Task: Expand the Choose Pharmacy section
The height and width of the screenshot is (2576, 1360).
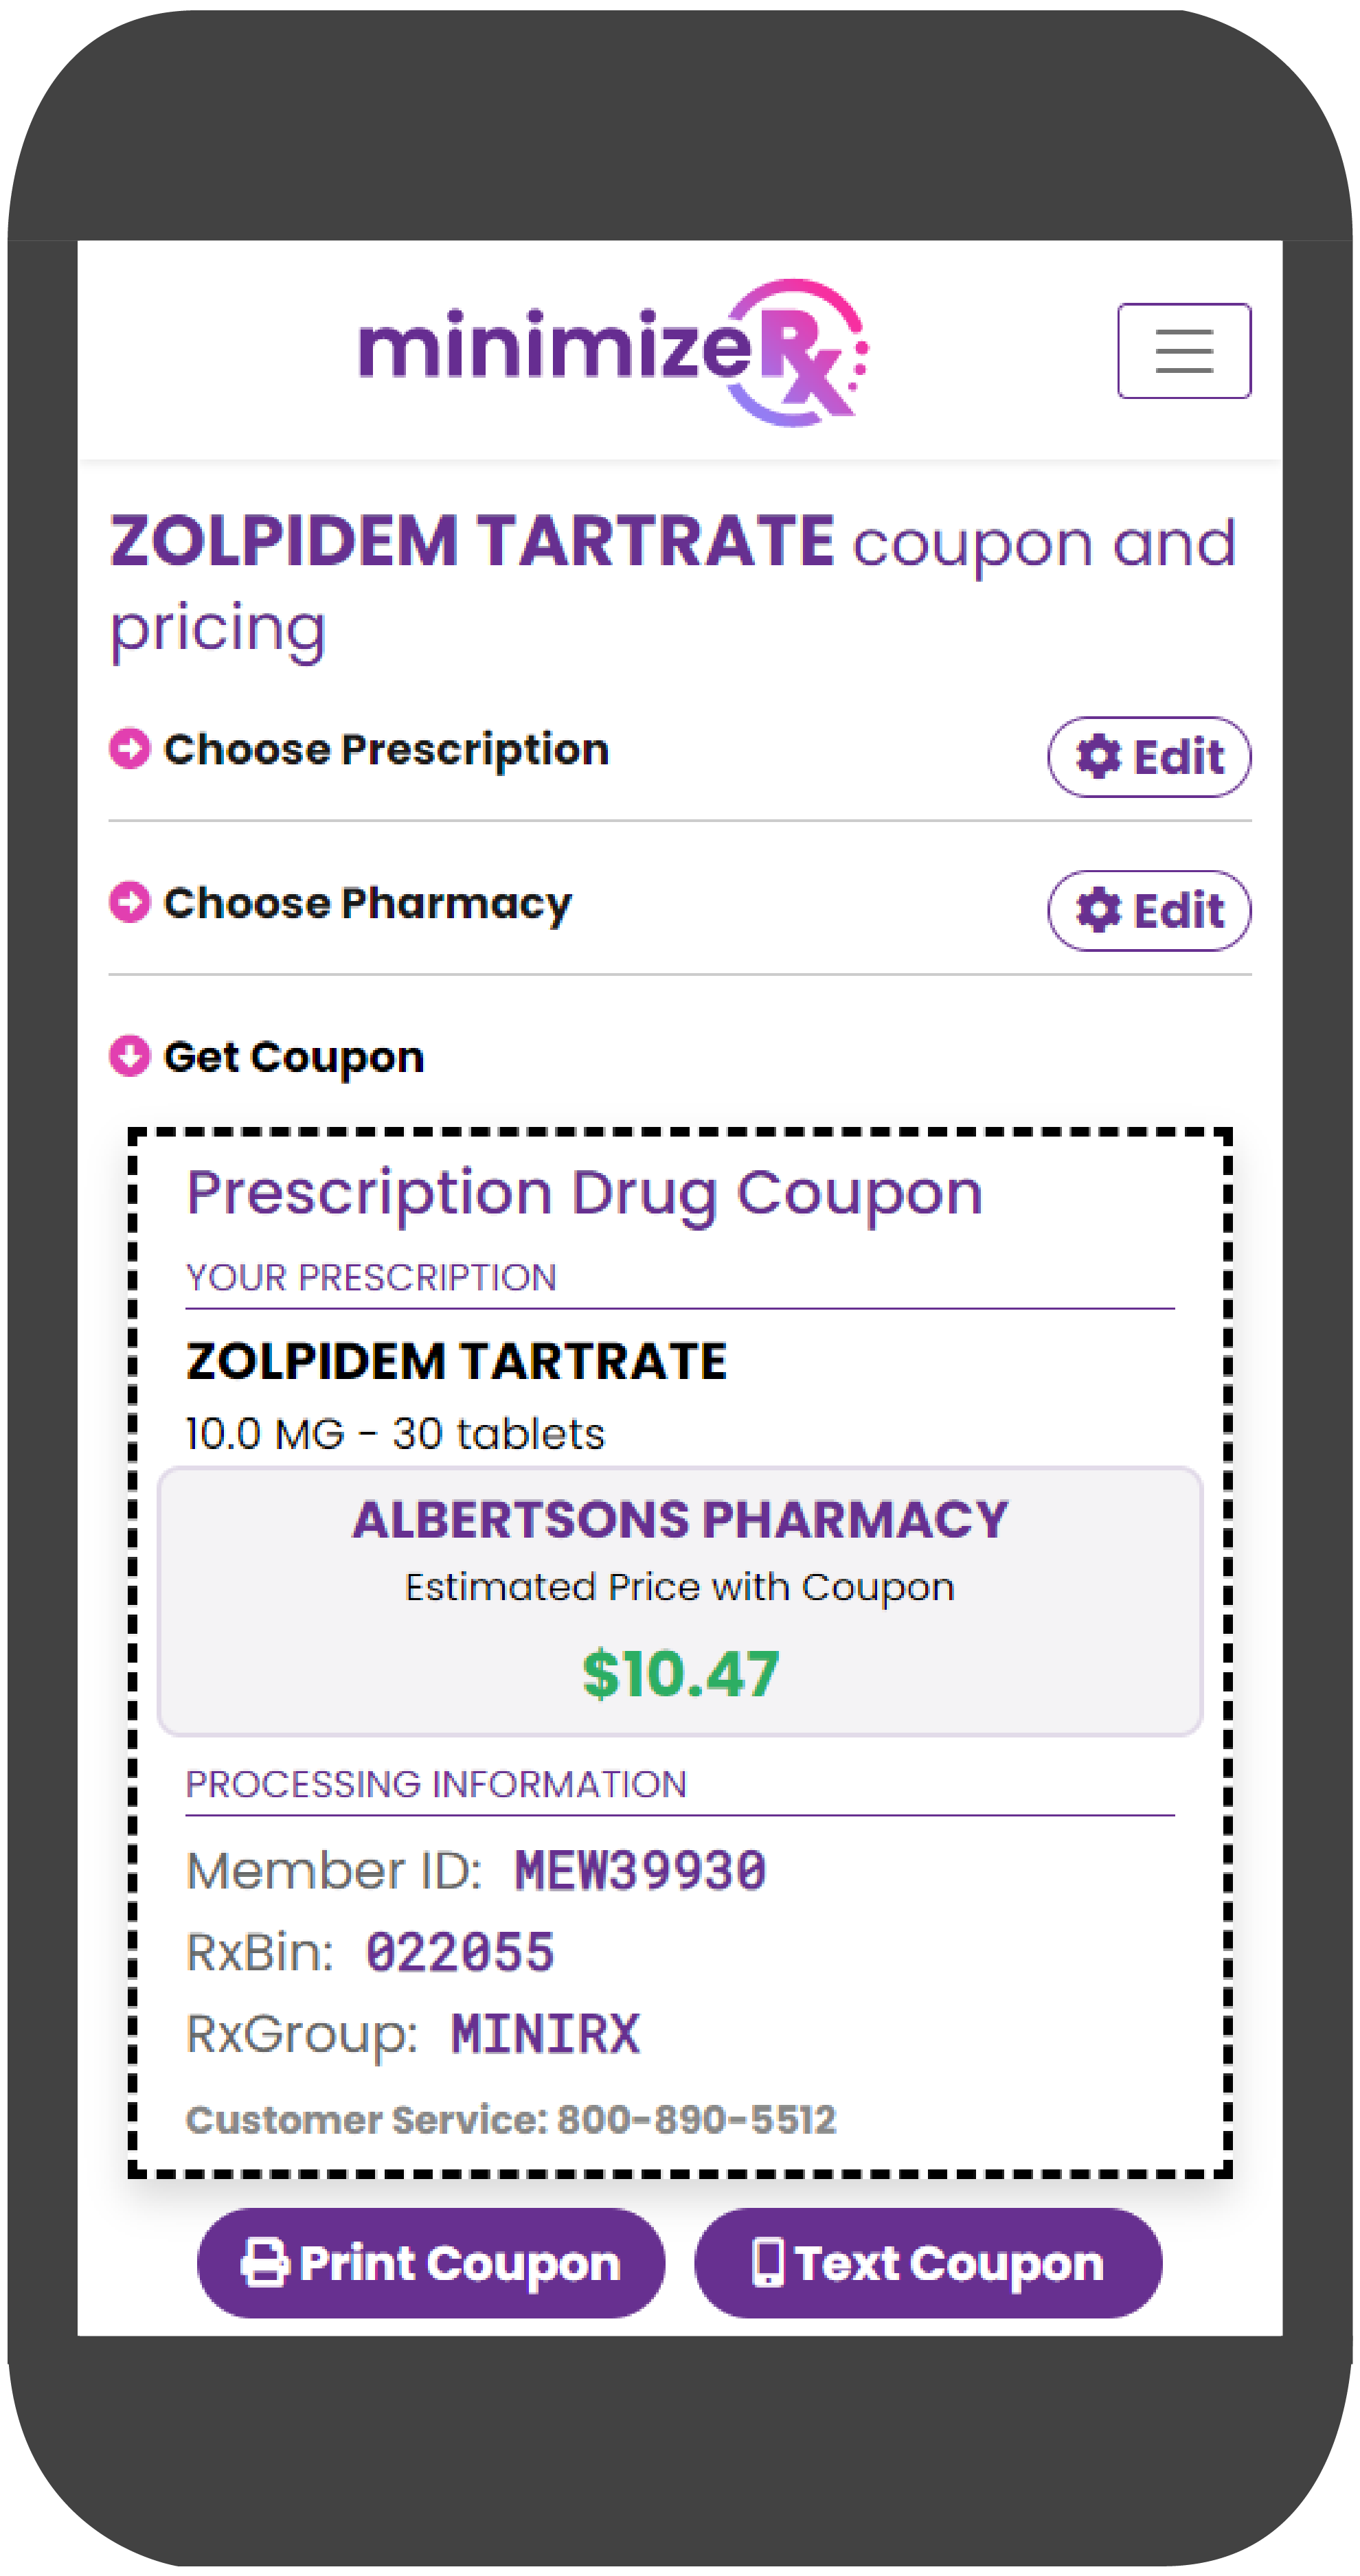Action: [x=368, y=904]
